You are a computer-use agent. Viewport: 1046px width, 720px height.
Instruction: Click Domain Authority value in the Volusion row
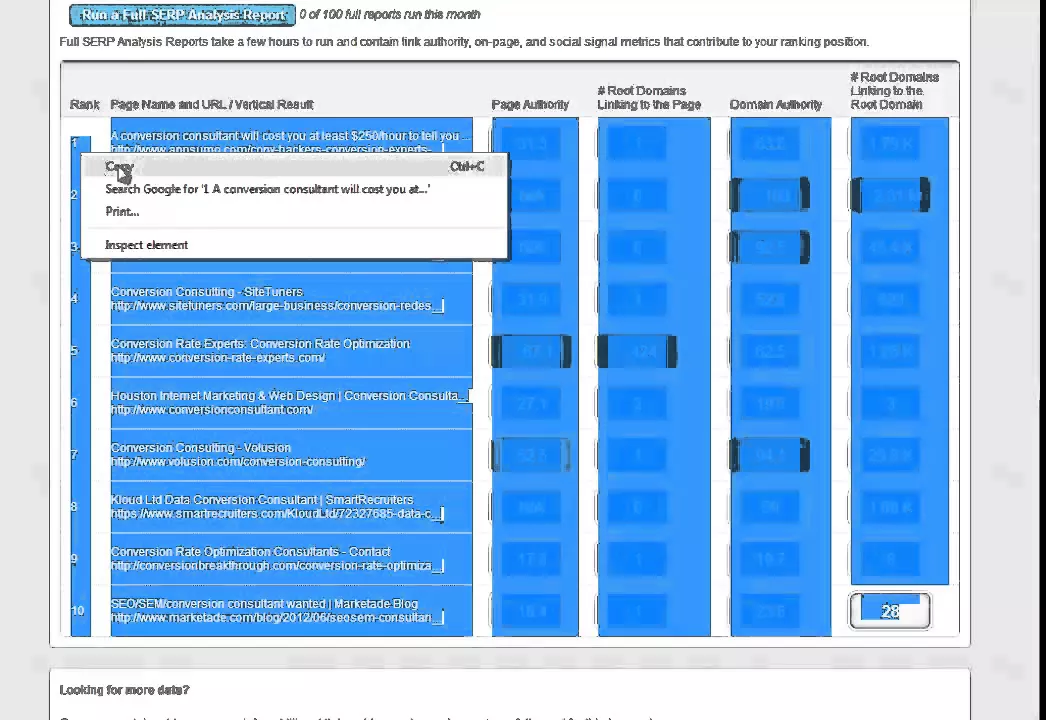(x=770, y=455)
